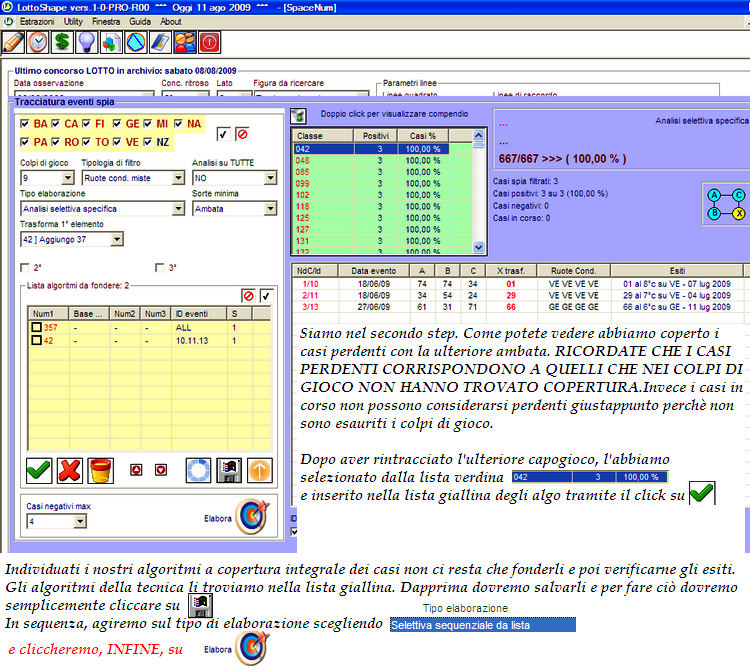Click the lightbulb icon in the toolbar
750x668 pixels.
click(87, 43)
